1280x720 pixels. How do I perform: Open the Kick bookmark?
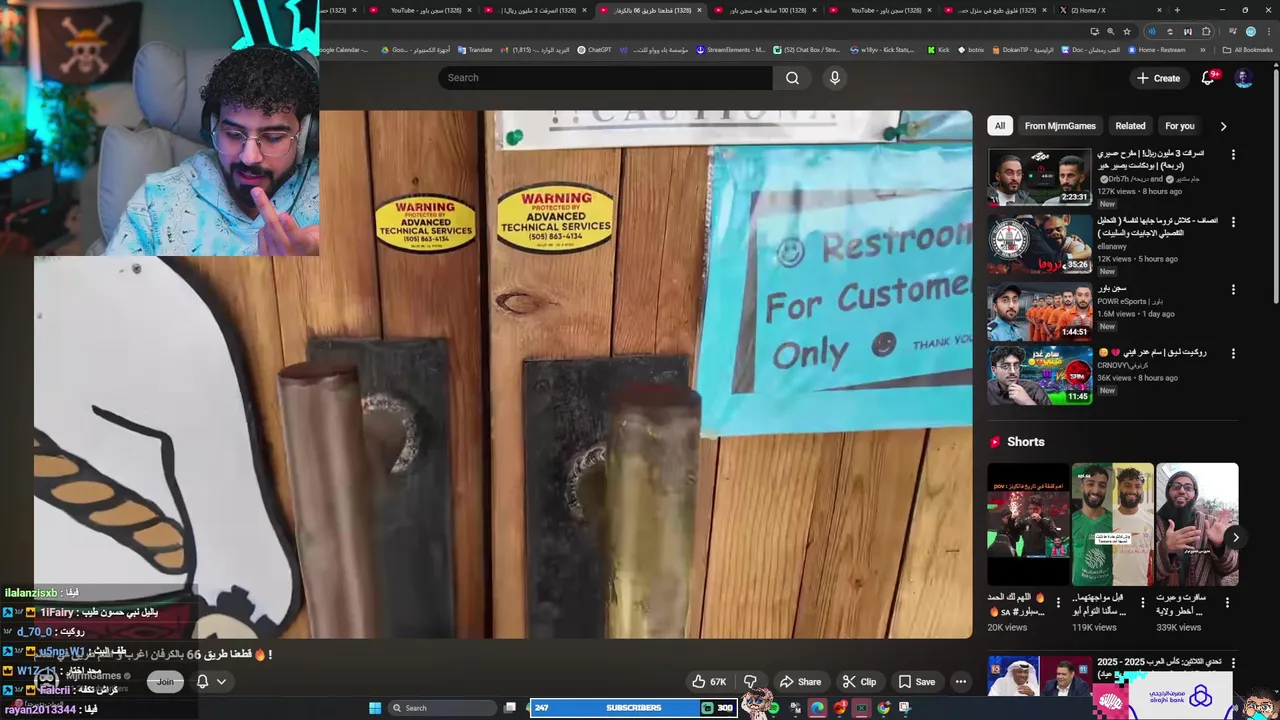pyautogui.click(x=938, y=49)
